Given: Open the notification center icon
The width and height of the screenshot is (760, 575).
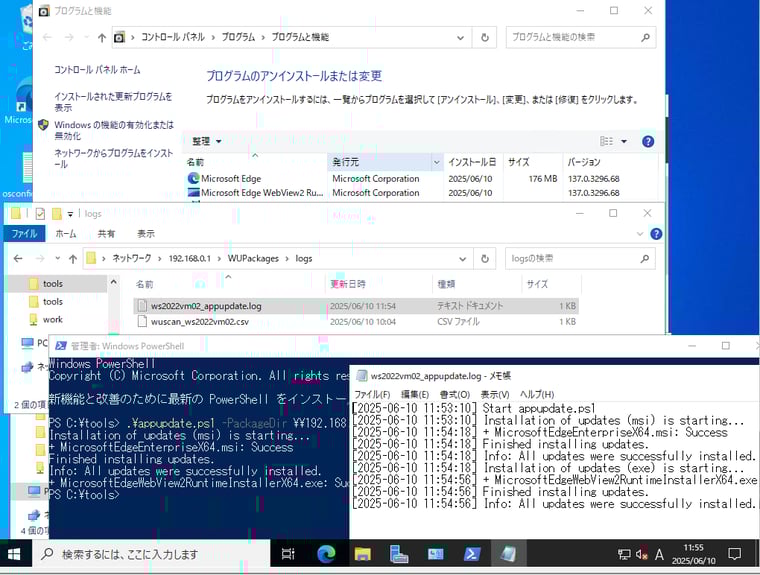Looking at the screenshot, I should tap(735, 554).
